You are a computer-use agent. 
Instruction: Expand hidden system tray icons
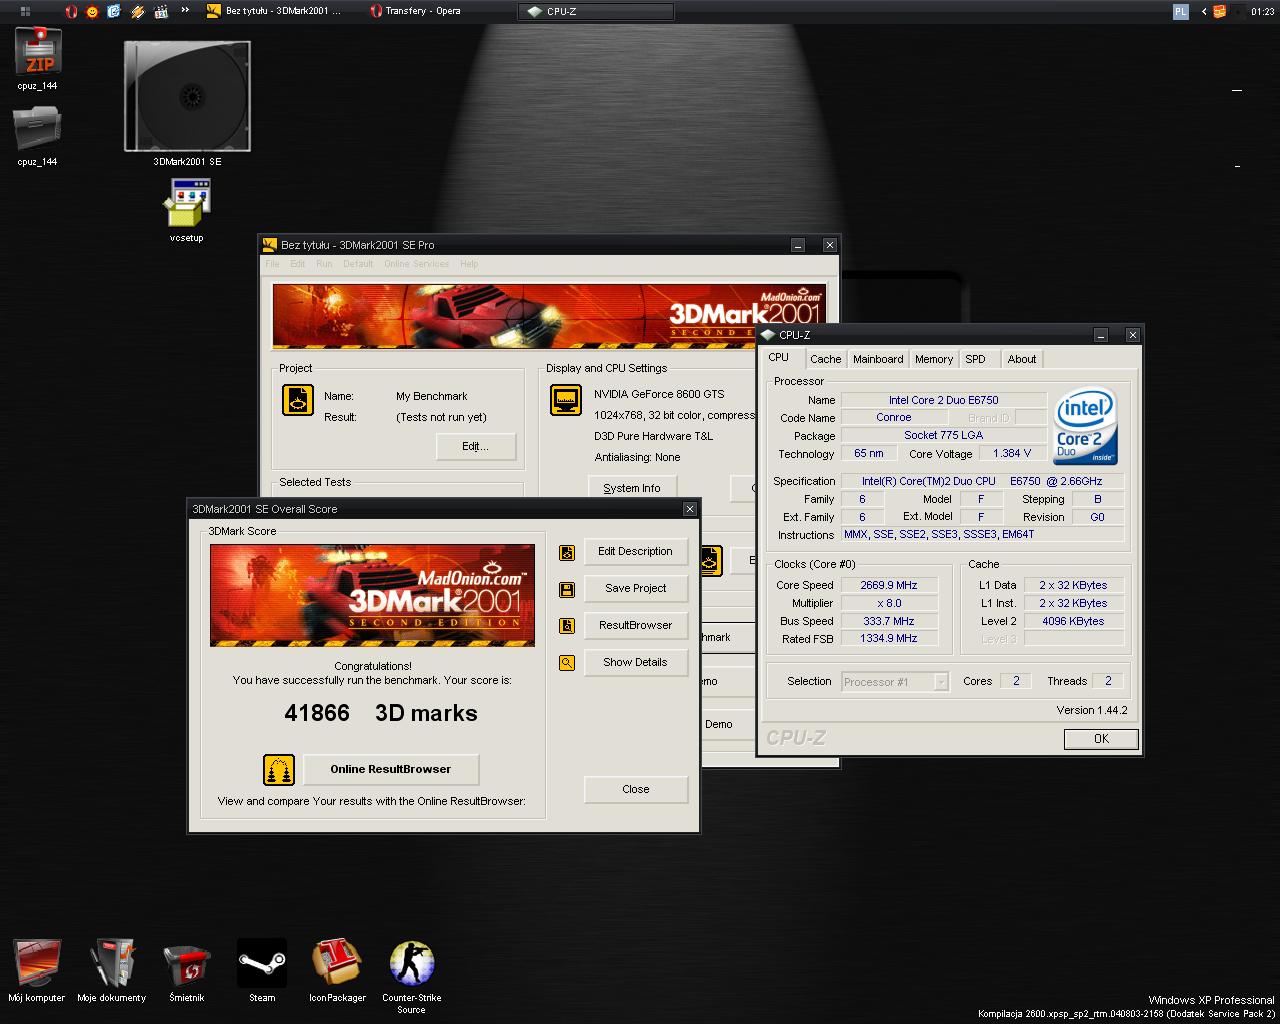(x=1204, y=11)
